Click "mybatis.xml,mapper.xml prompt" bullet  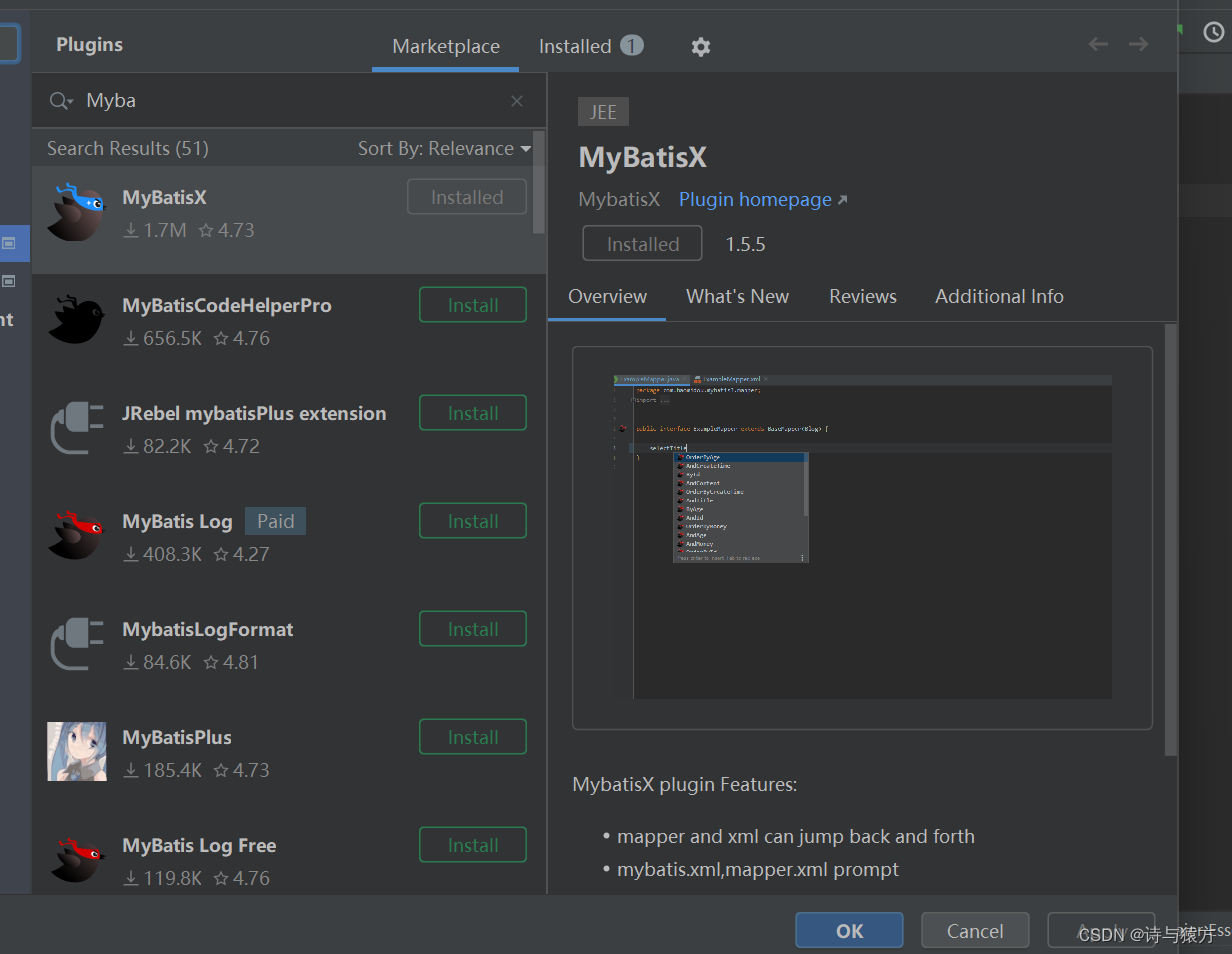[758, 869]
